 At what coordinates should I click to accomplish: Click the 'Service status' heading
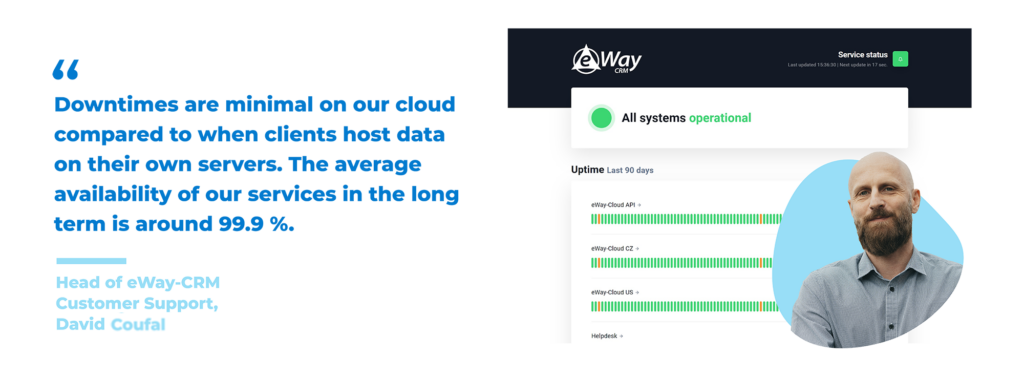click(x=863, y=55)
